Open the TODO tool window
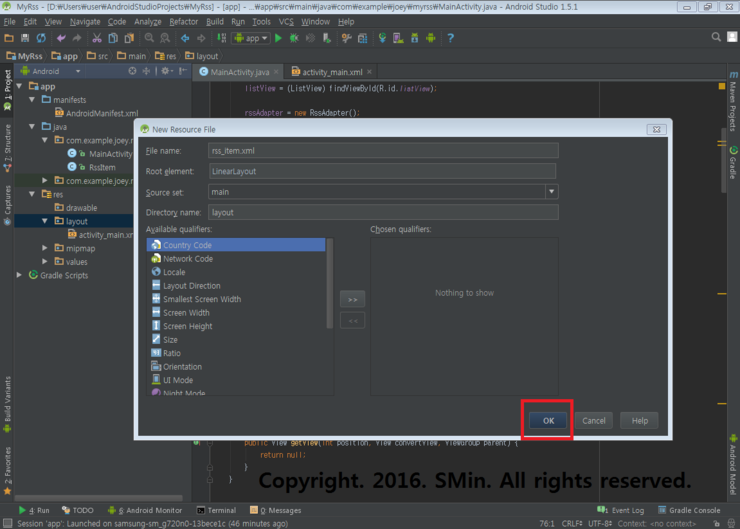 [78, 510]
